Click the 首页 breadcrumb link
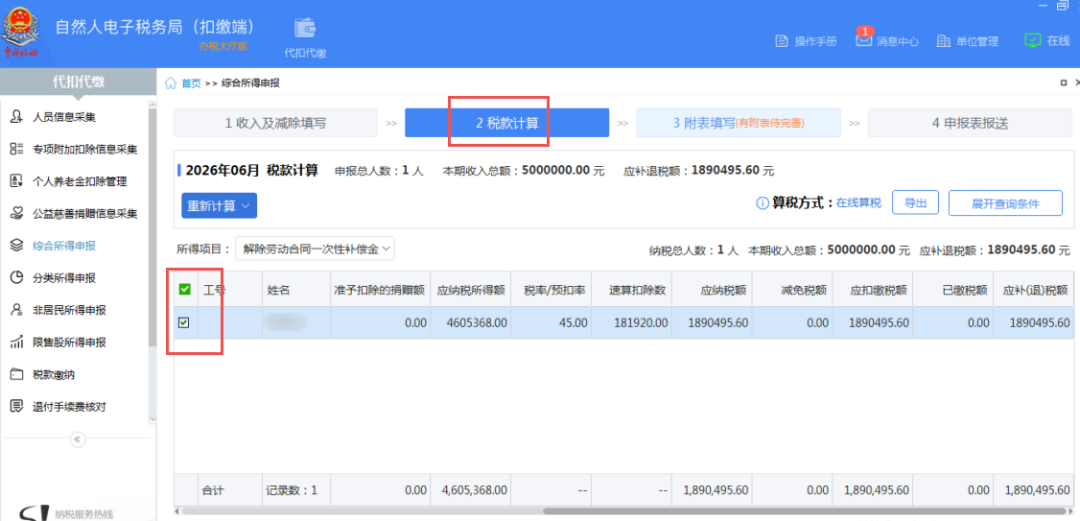Viewport: 1080px width, 521px height. tap(191, 83)
